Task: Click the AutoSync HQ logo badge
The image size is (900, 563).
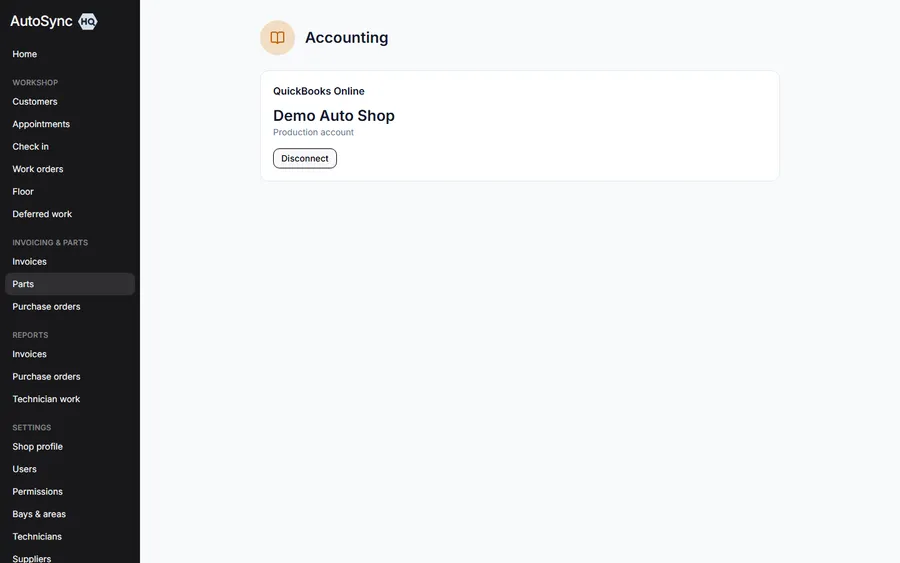Action: pyautogui.click(x=87, y=21)
